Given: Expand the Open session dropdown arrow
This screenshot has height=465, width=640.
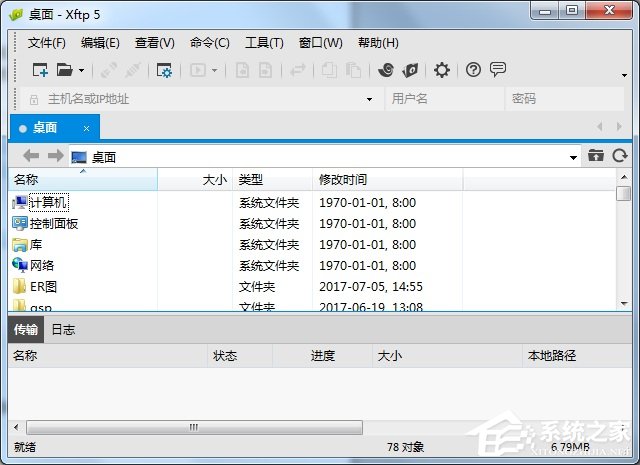Looking at the screenshot, I should point(81,71).
